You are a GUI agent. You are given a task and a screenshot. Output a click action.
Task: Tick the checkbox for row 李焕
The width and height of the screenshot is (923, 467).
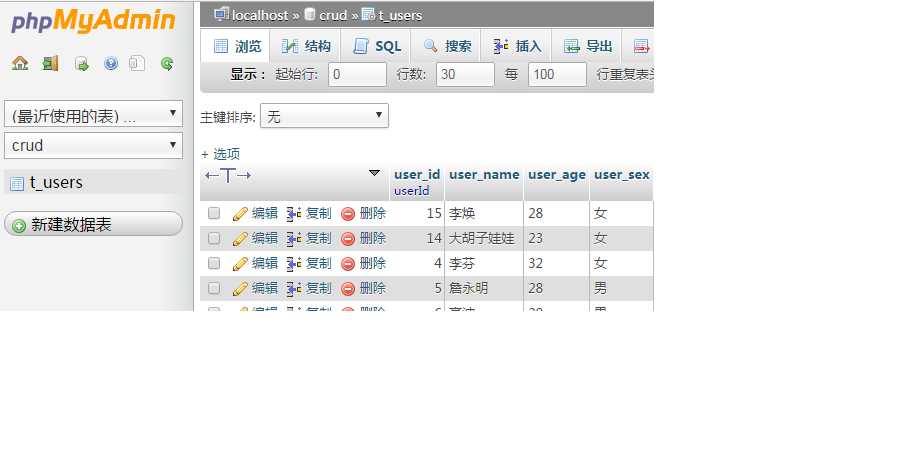point(214,213)
